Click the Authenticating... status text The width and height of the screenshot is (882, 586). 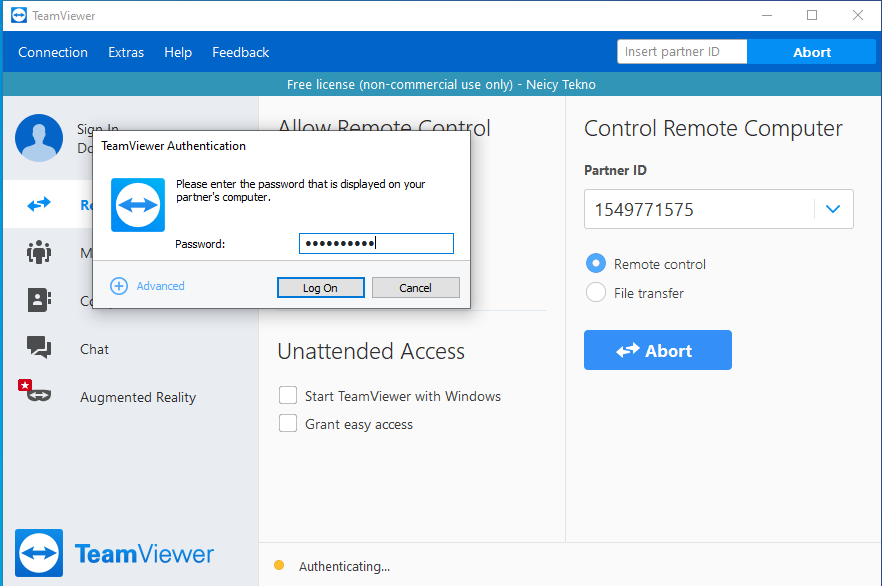coord(344,566)
